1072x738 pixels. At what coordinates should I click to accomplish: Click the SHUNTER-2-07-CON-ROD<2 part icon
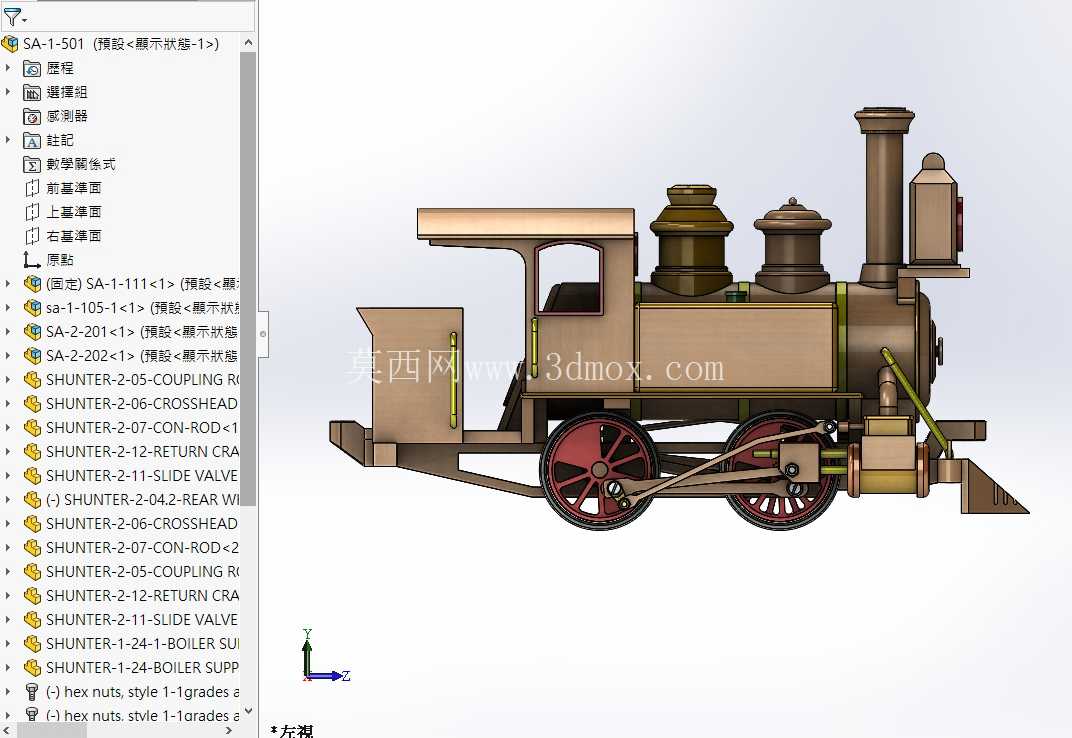(32, 548)
